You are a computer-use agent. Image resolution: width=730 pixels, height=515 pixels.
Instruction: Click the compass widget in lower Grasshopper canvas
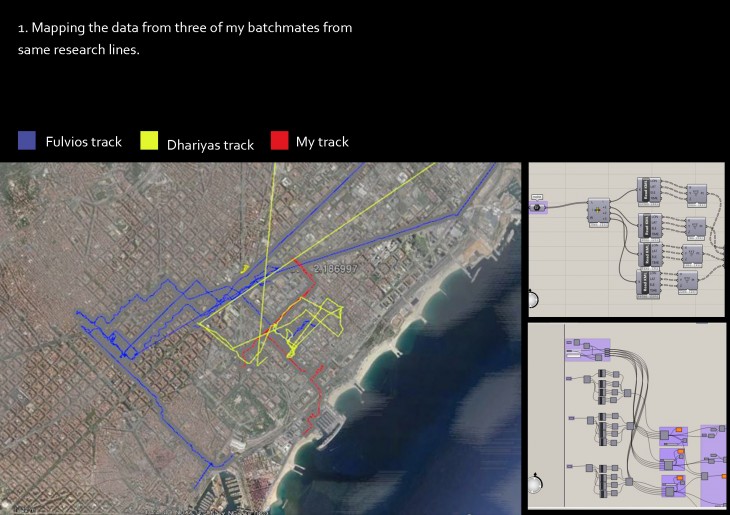pyautogui.click(x=536, y=483)
